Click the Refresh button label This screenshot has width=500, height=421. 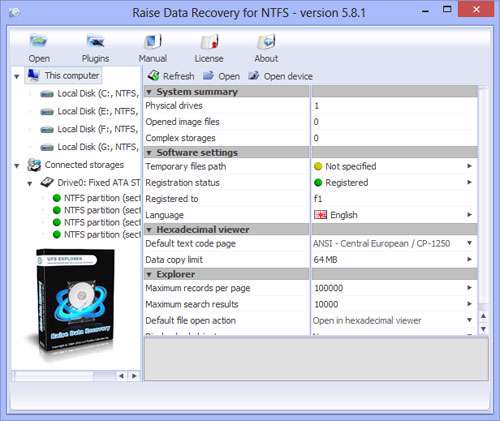pyautogui.click(x=178, y=76)
